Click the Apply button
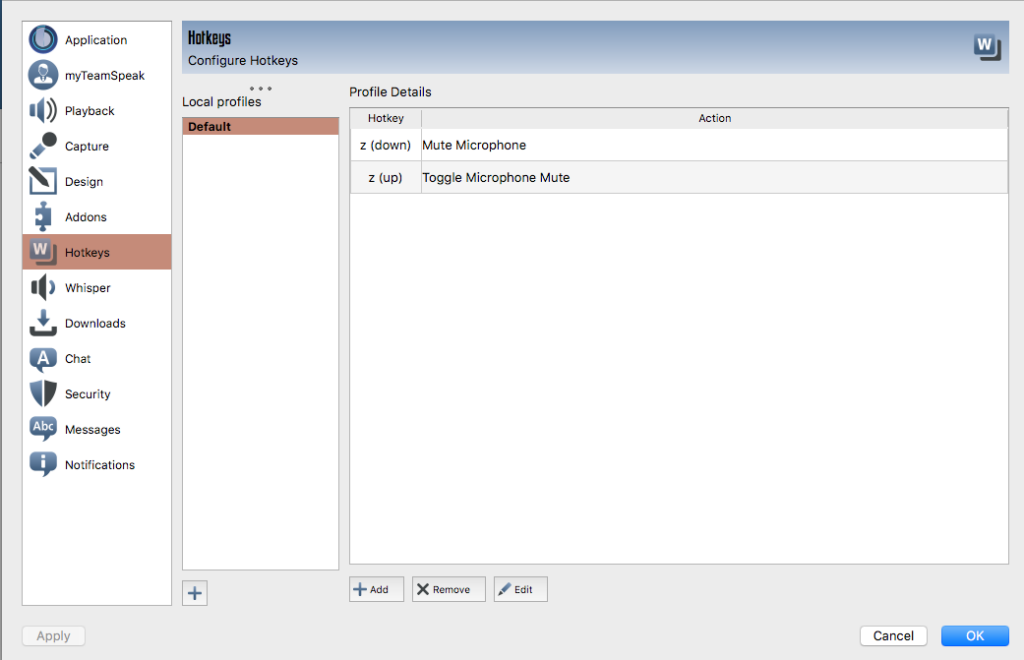The width and height of the screenshot is (1024, 660). [x=54, y=635]
